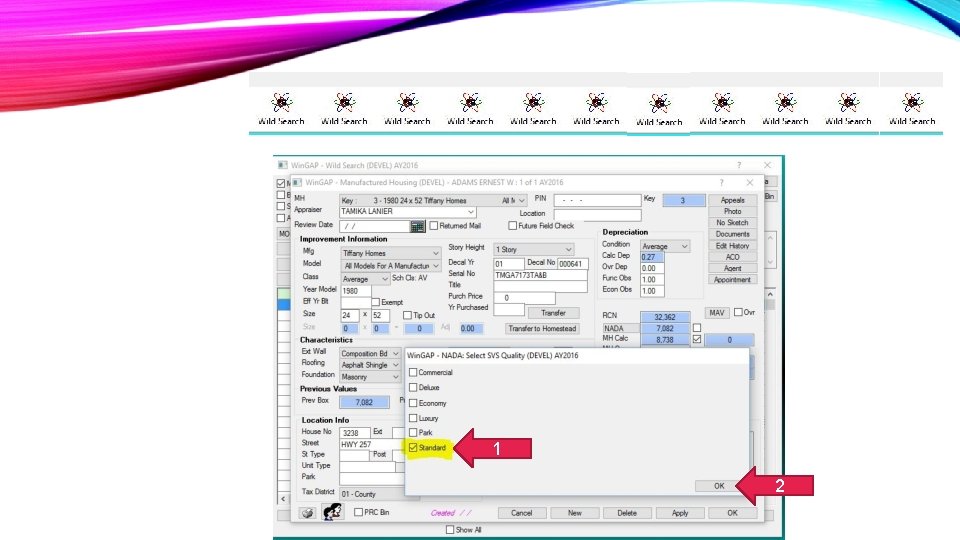Click Transfer to Homestead button
The width and height of the screenshot is (960, 540).
542,329
